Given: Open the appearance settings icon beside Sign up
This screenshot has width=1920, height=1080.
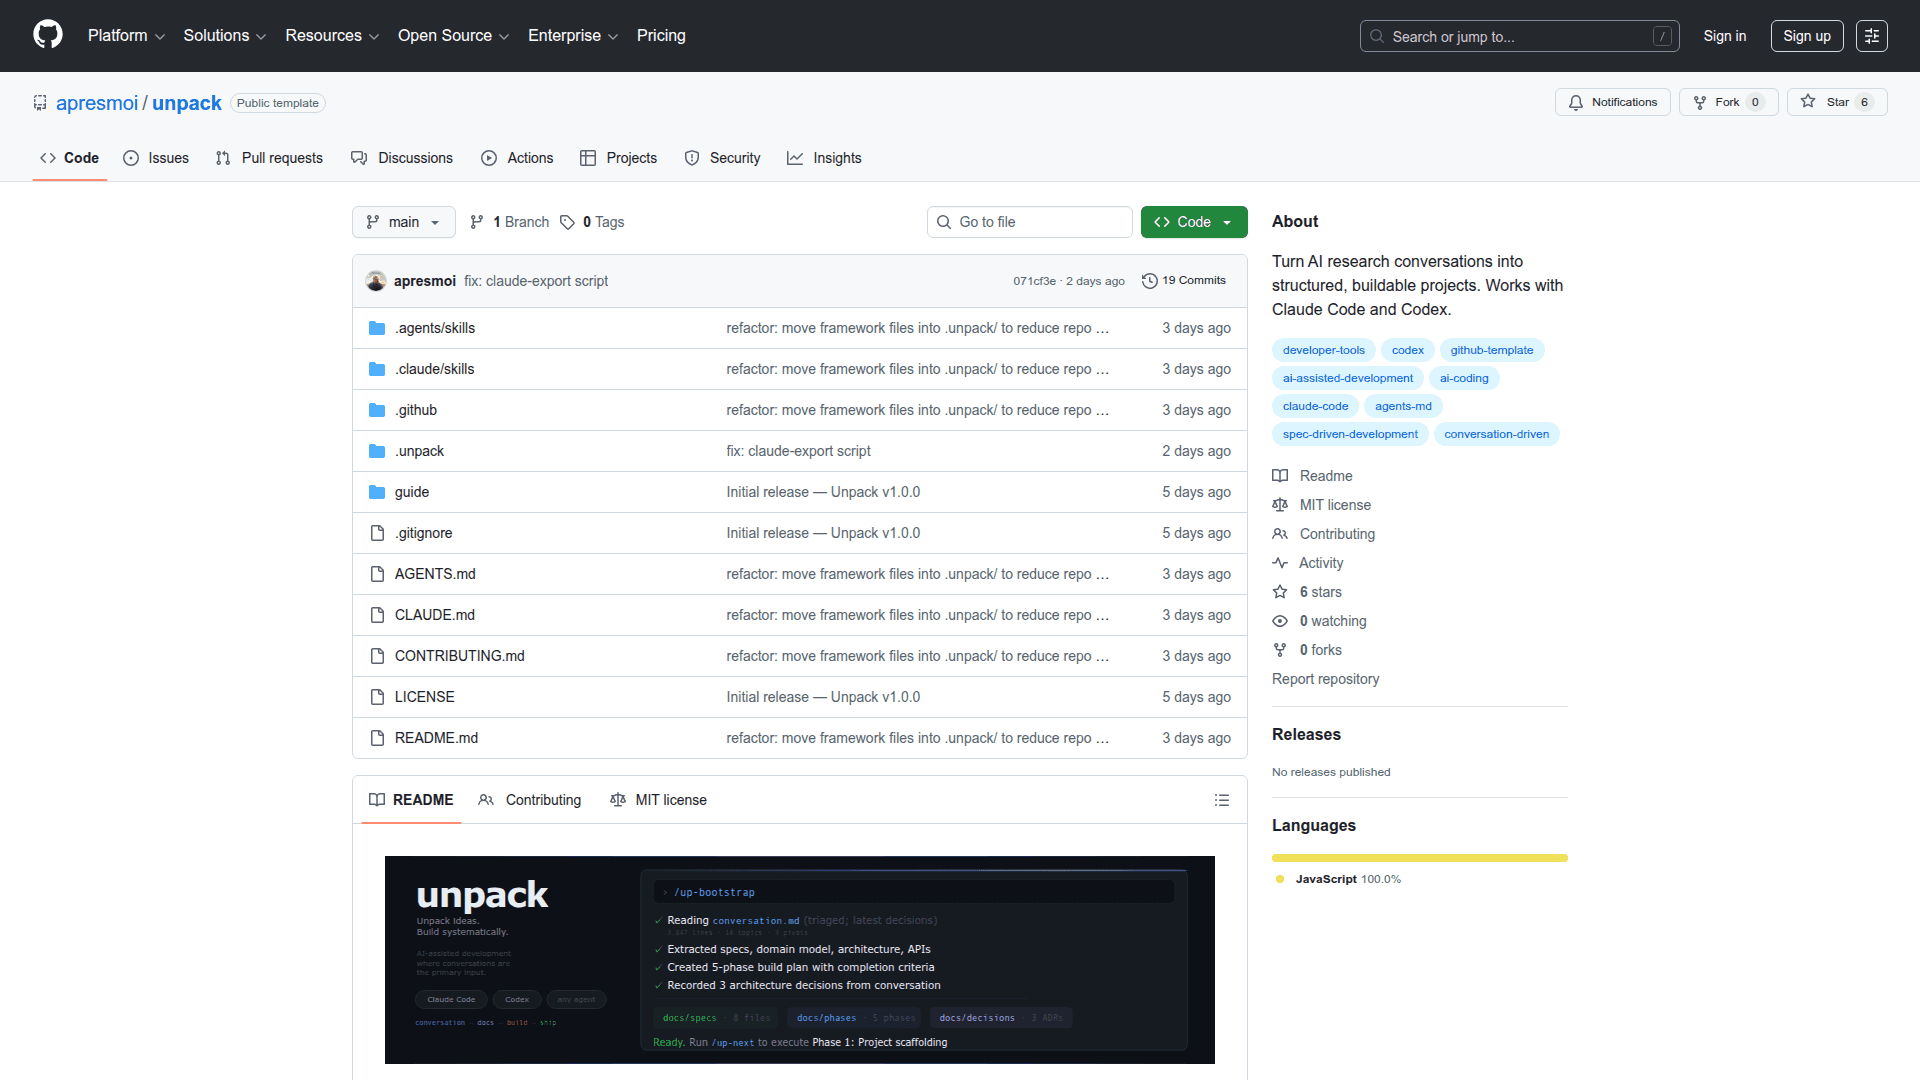Looking at the screenshot, I should 1871,36.
